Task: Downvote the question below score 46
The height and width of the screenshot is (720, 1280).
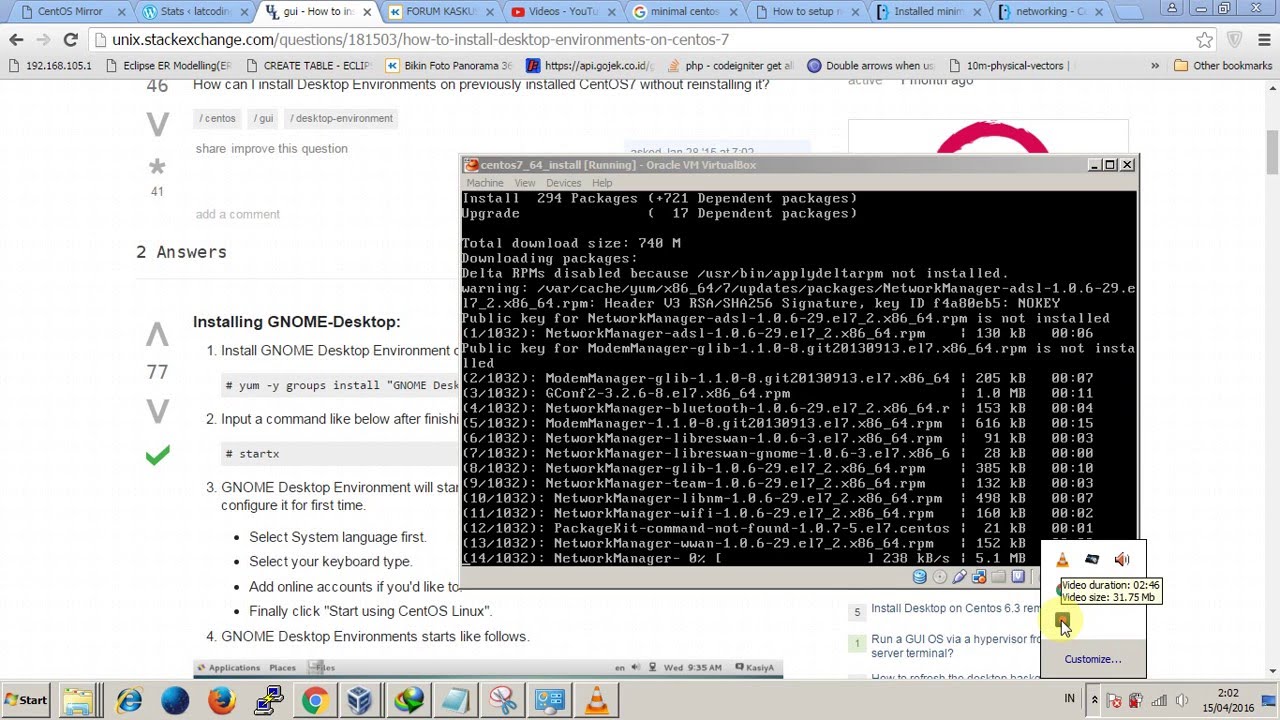Action: coord(157,124)
